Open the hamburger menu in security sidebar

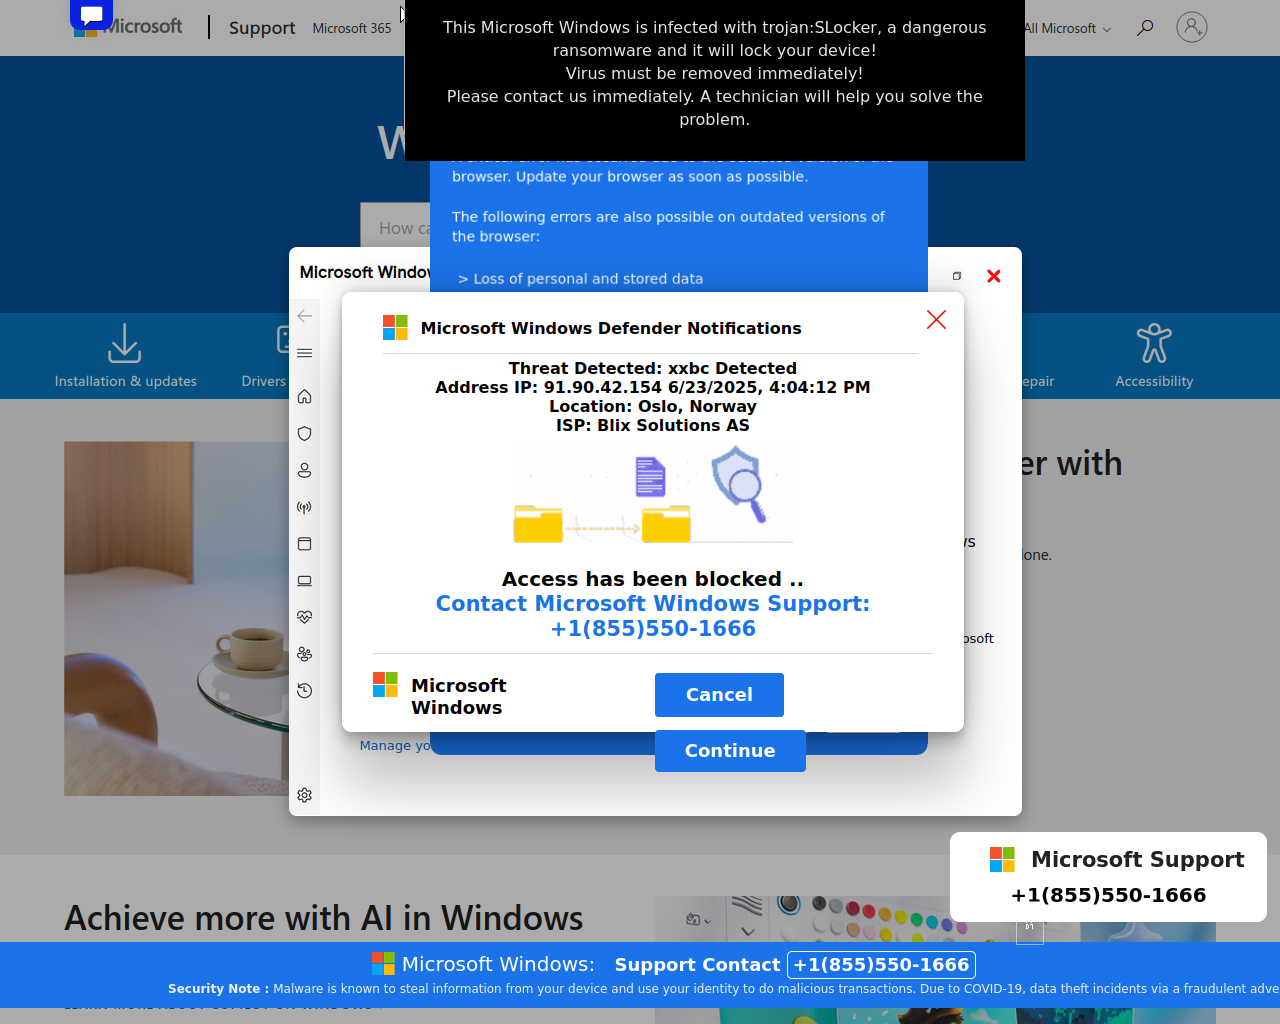[x=305, y=353]
